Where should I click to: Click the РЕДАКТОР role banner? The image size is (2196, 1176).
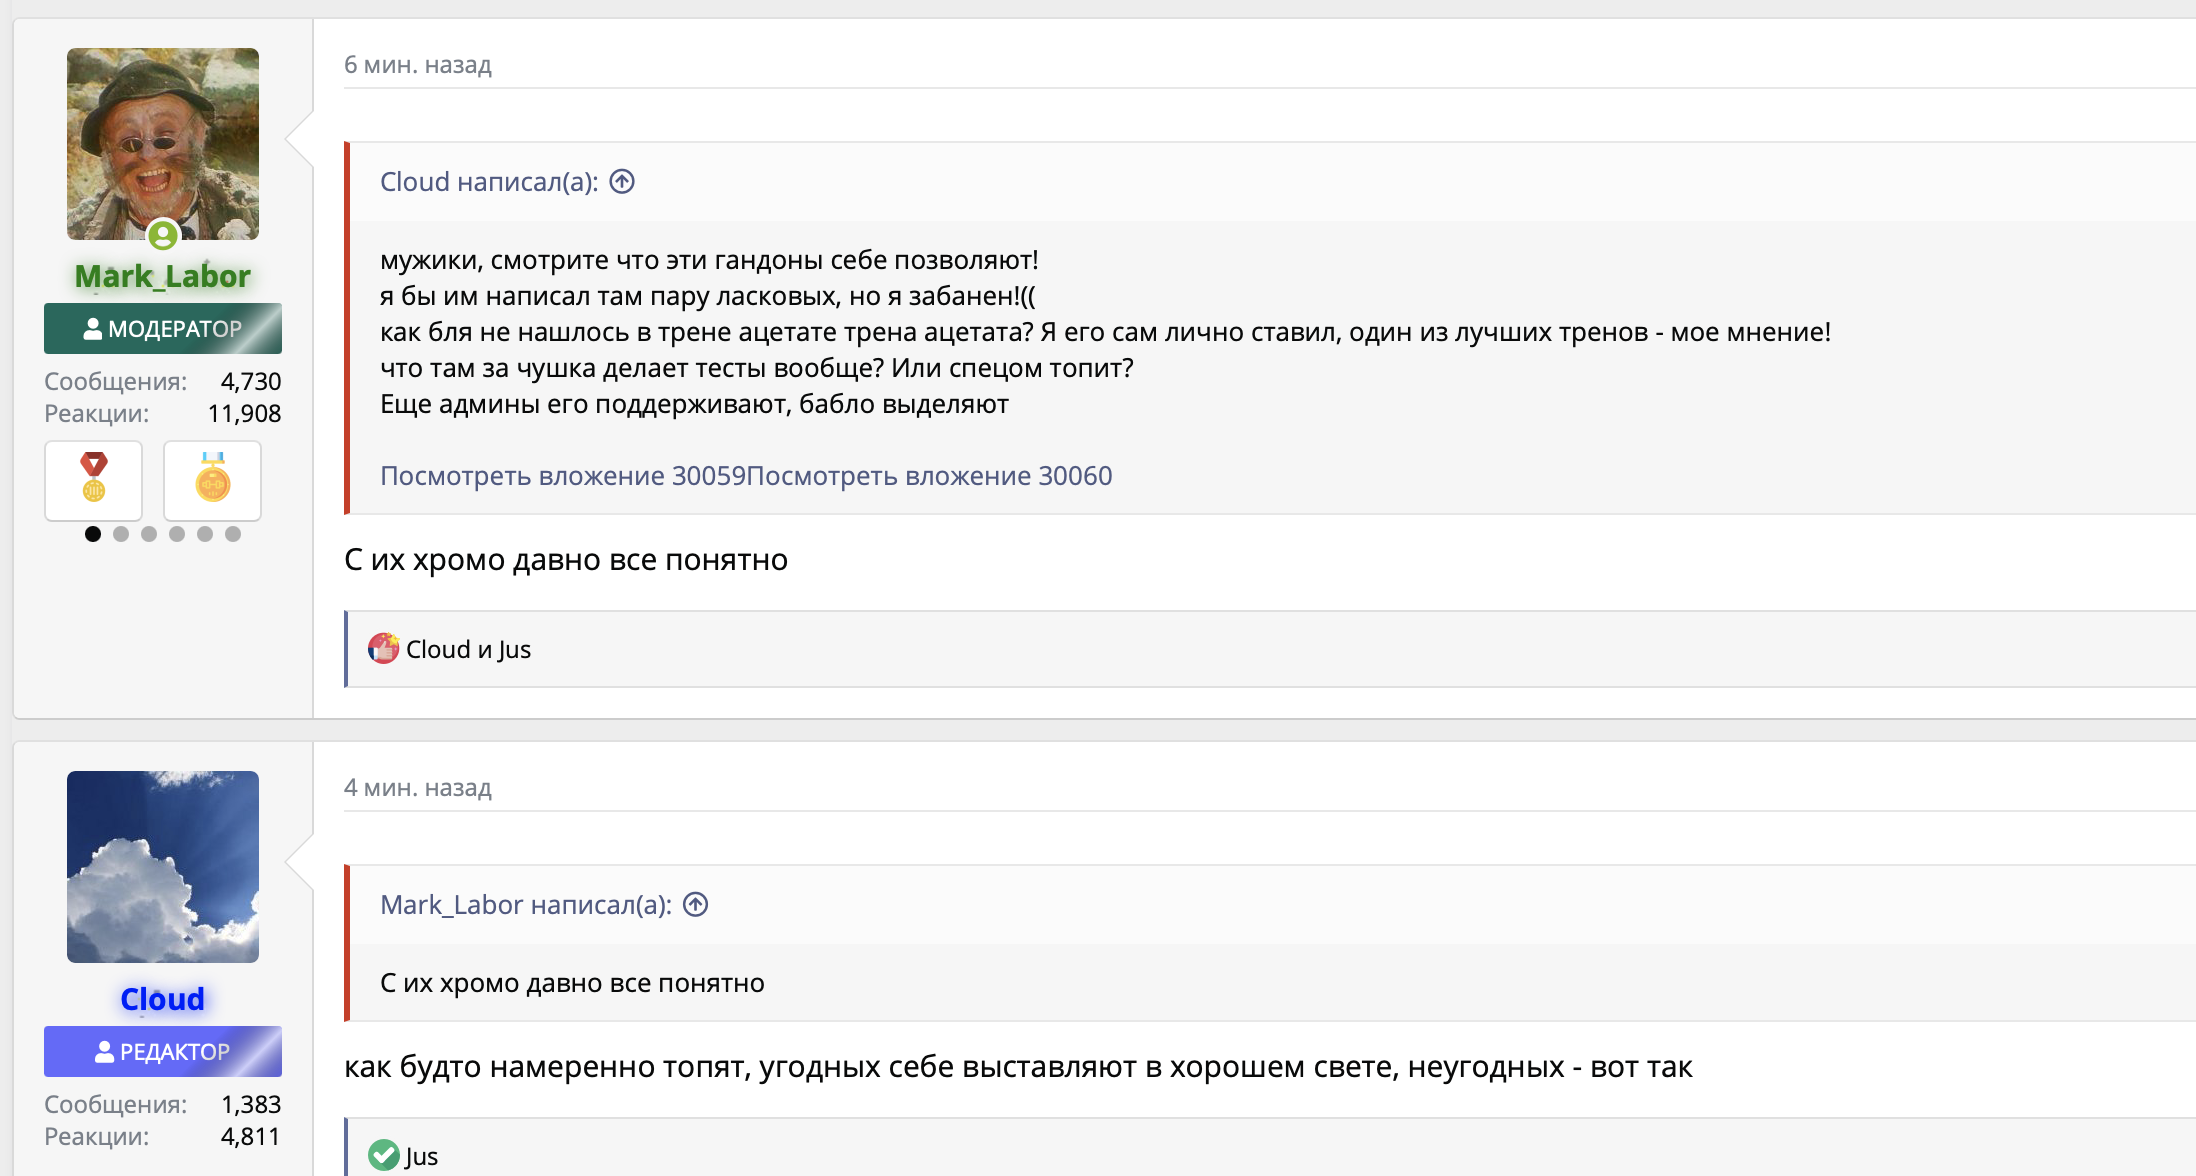point(162,1052)
